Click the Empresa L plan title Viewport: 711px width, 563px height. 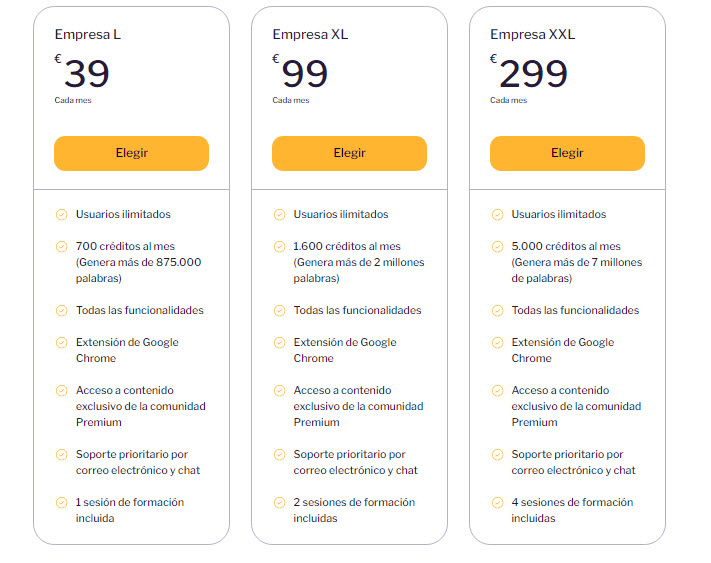point(88,35)
